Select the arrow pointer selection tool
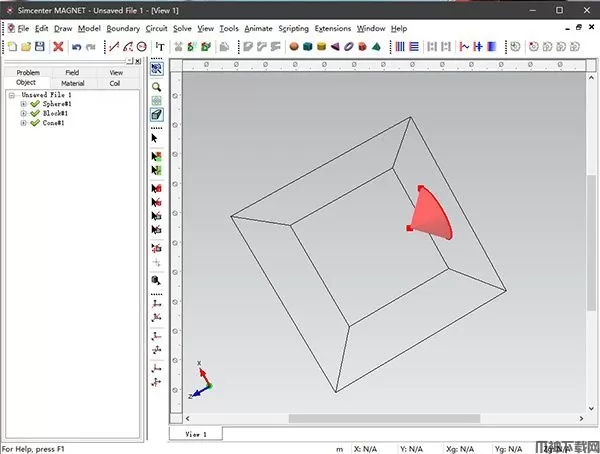 coord(156,138)
